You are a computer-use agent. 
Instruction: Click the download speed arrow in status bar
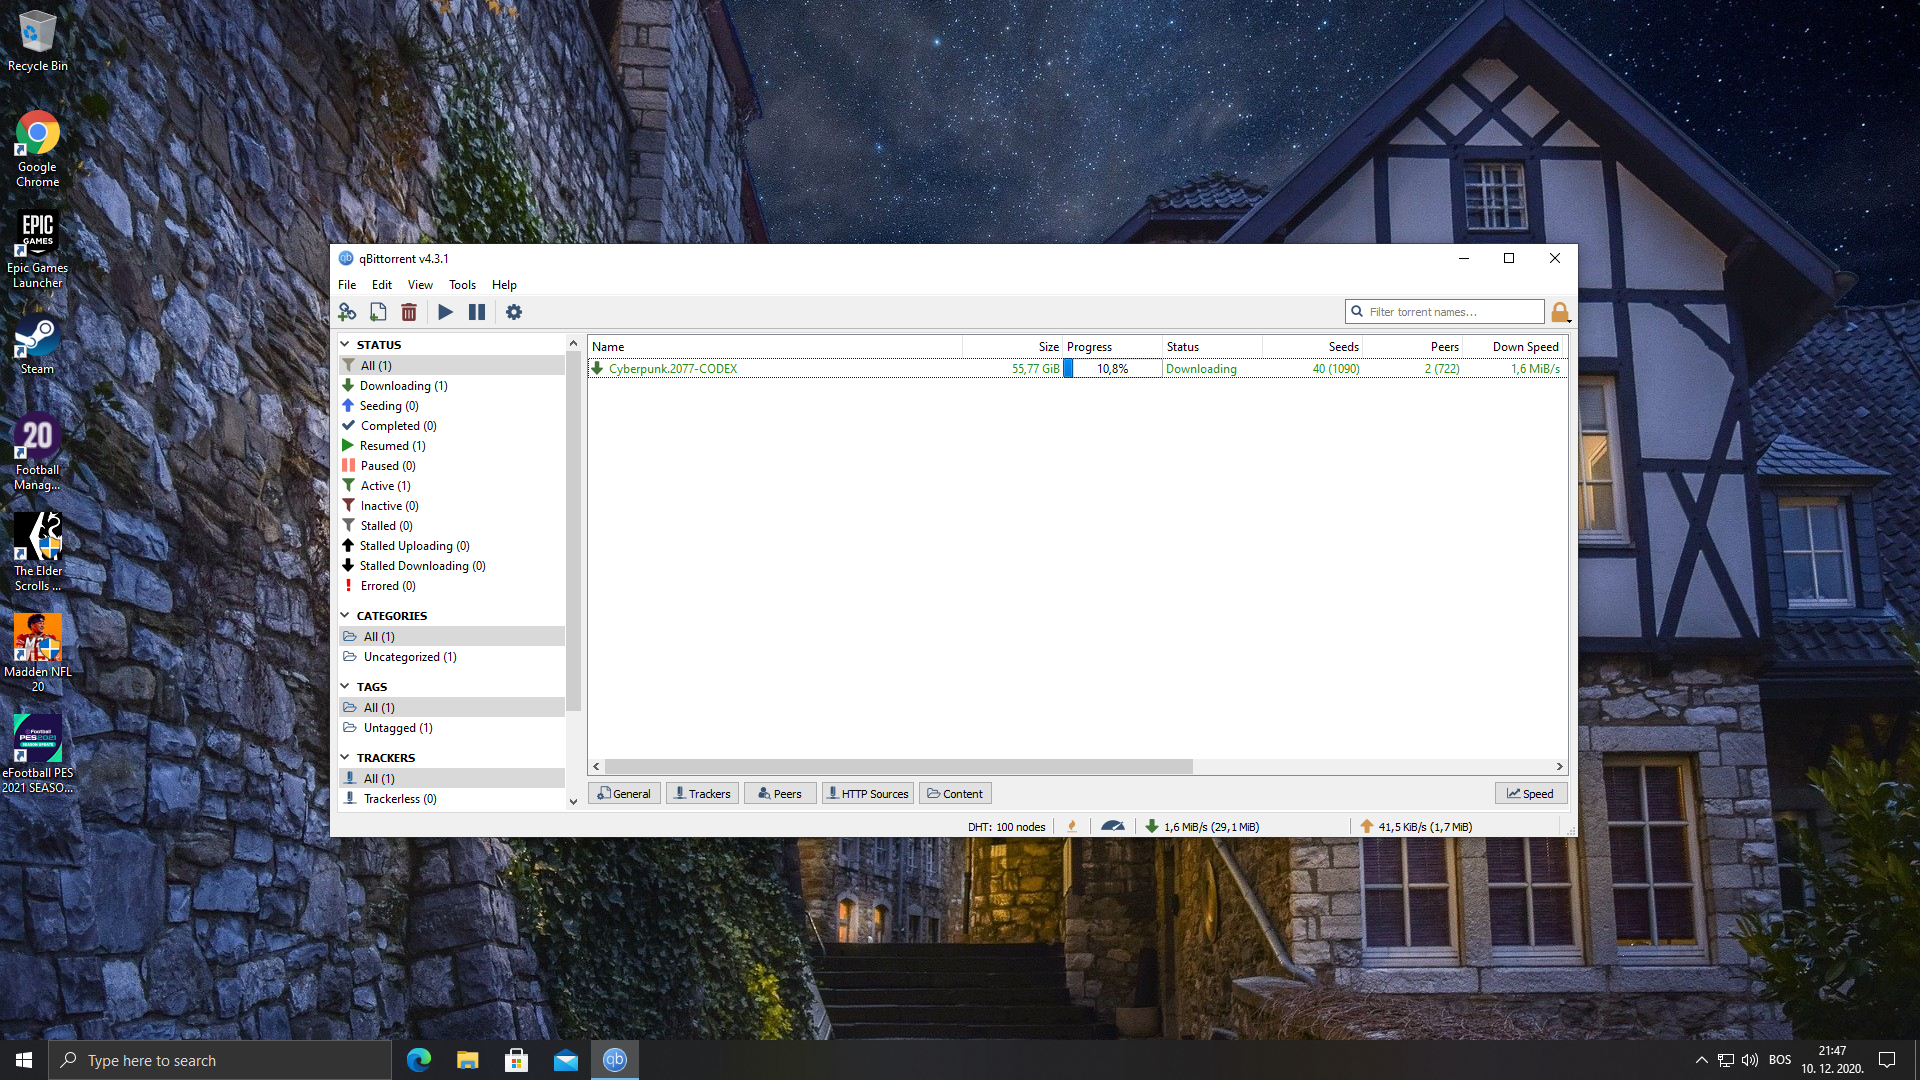pos(1152,826)
